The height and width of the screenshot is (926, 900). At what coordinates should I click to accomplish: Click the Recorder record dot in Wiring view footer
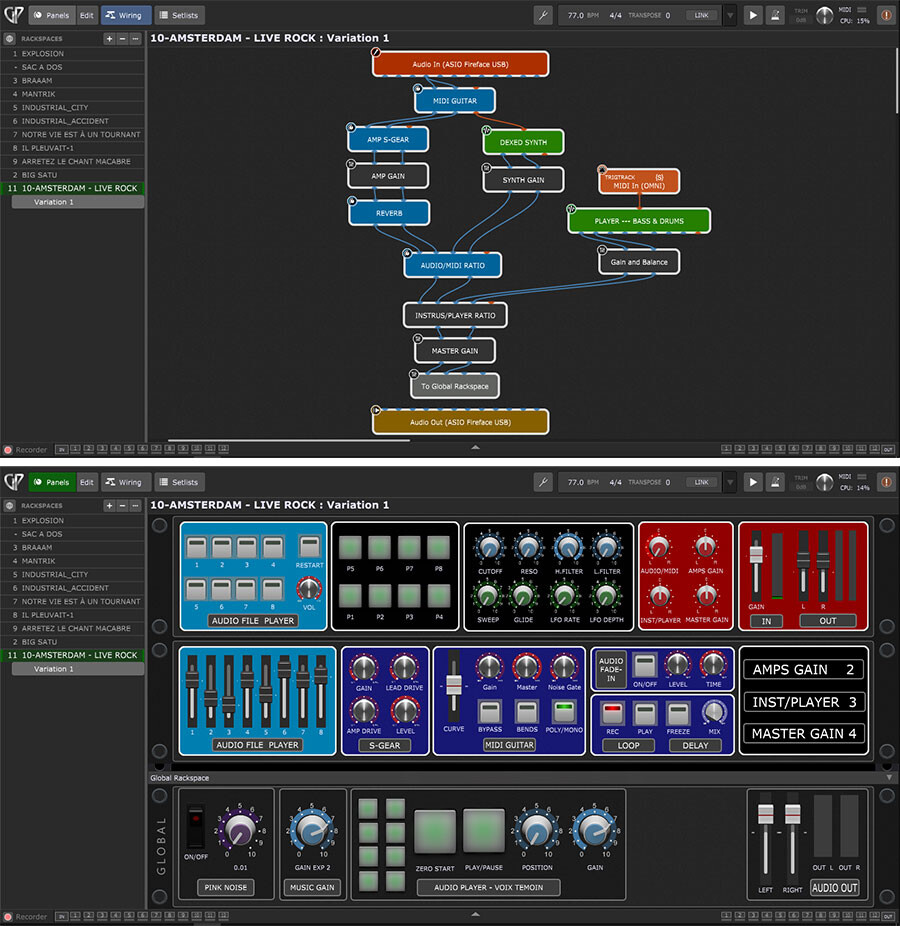pyautogui.click(x=8, y=449)
